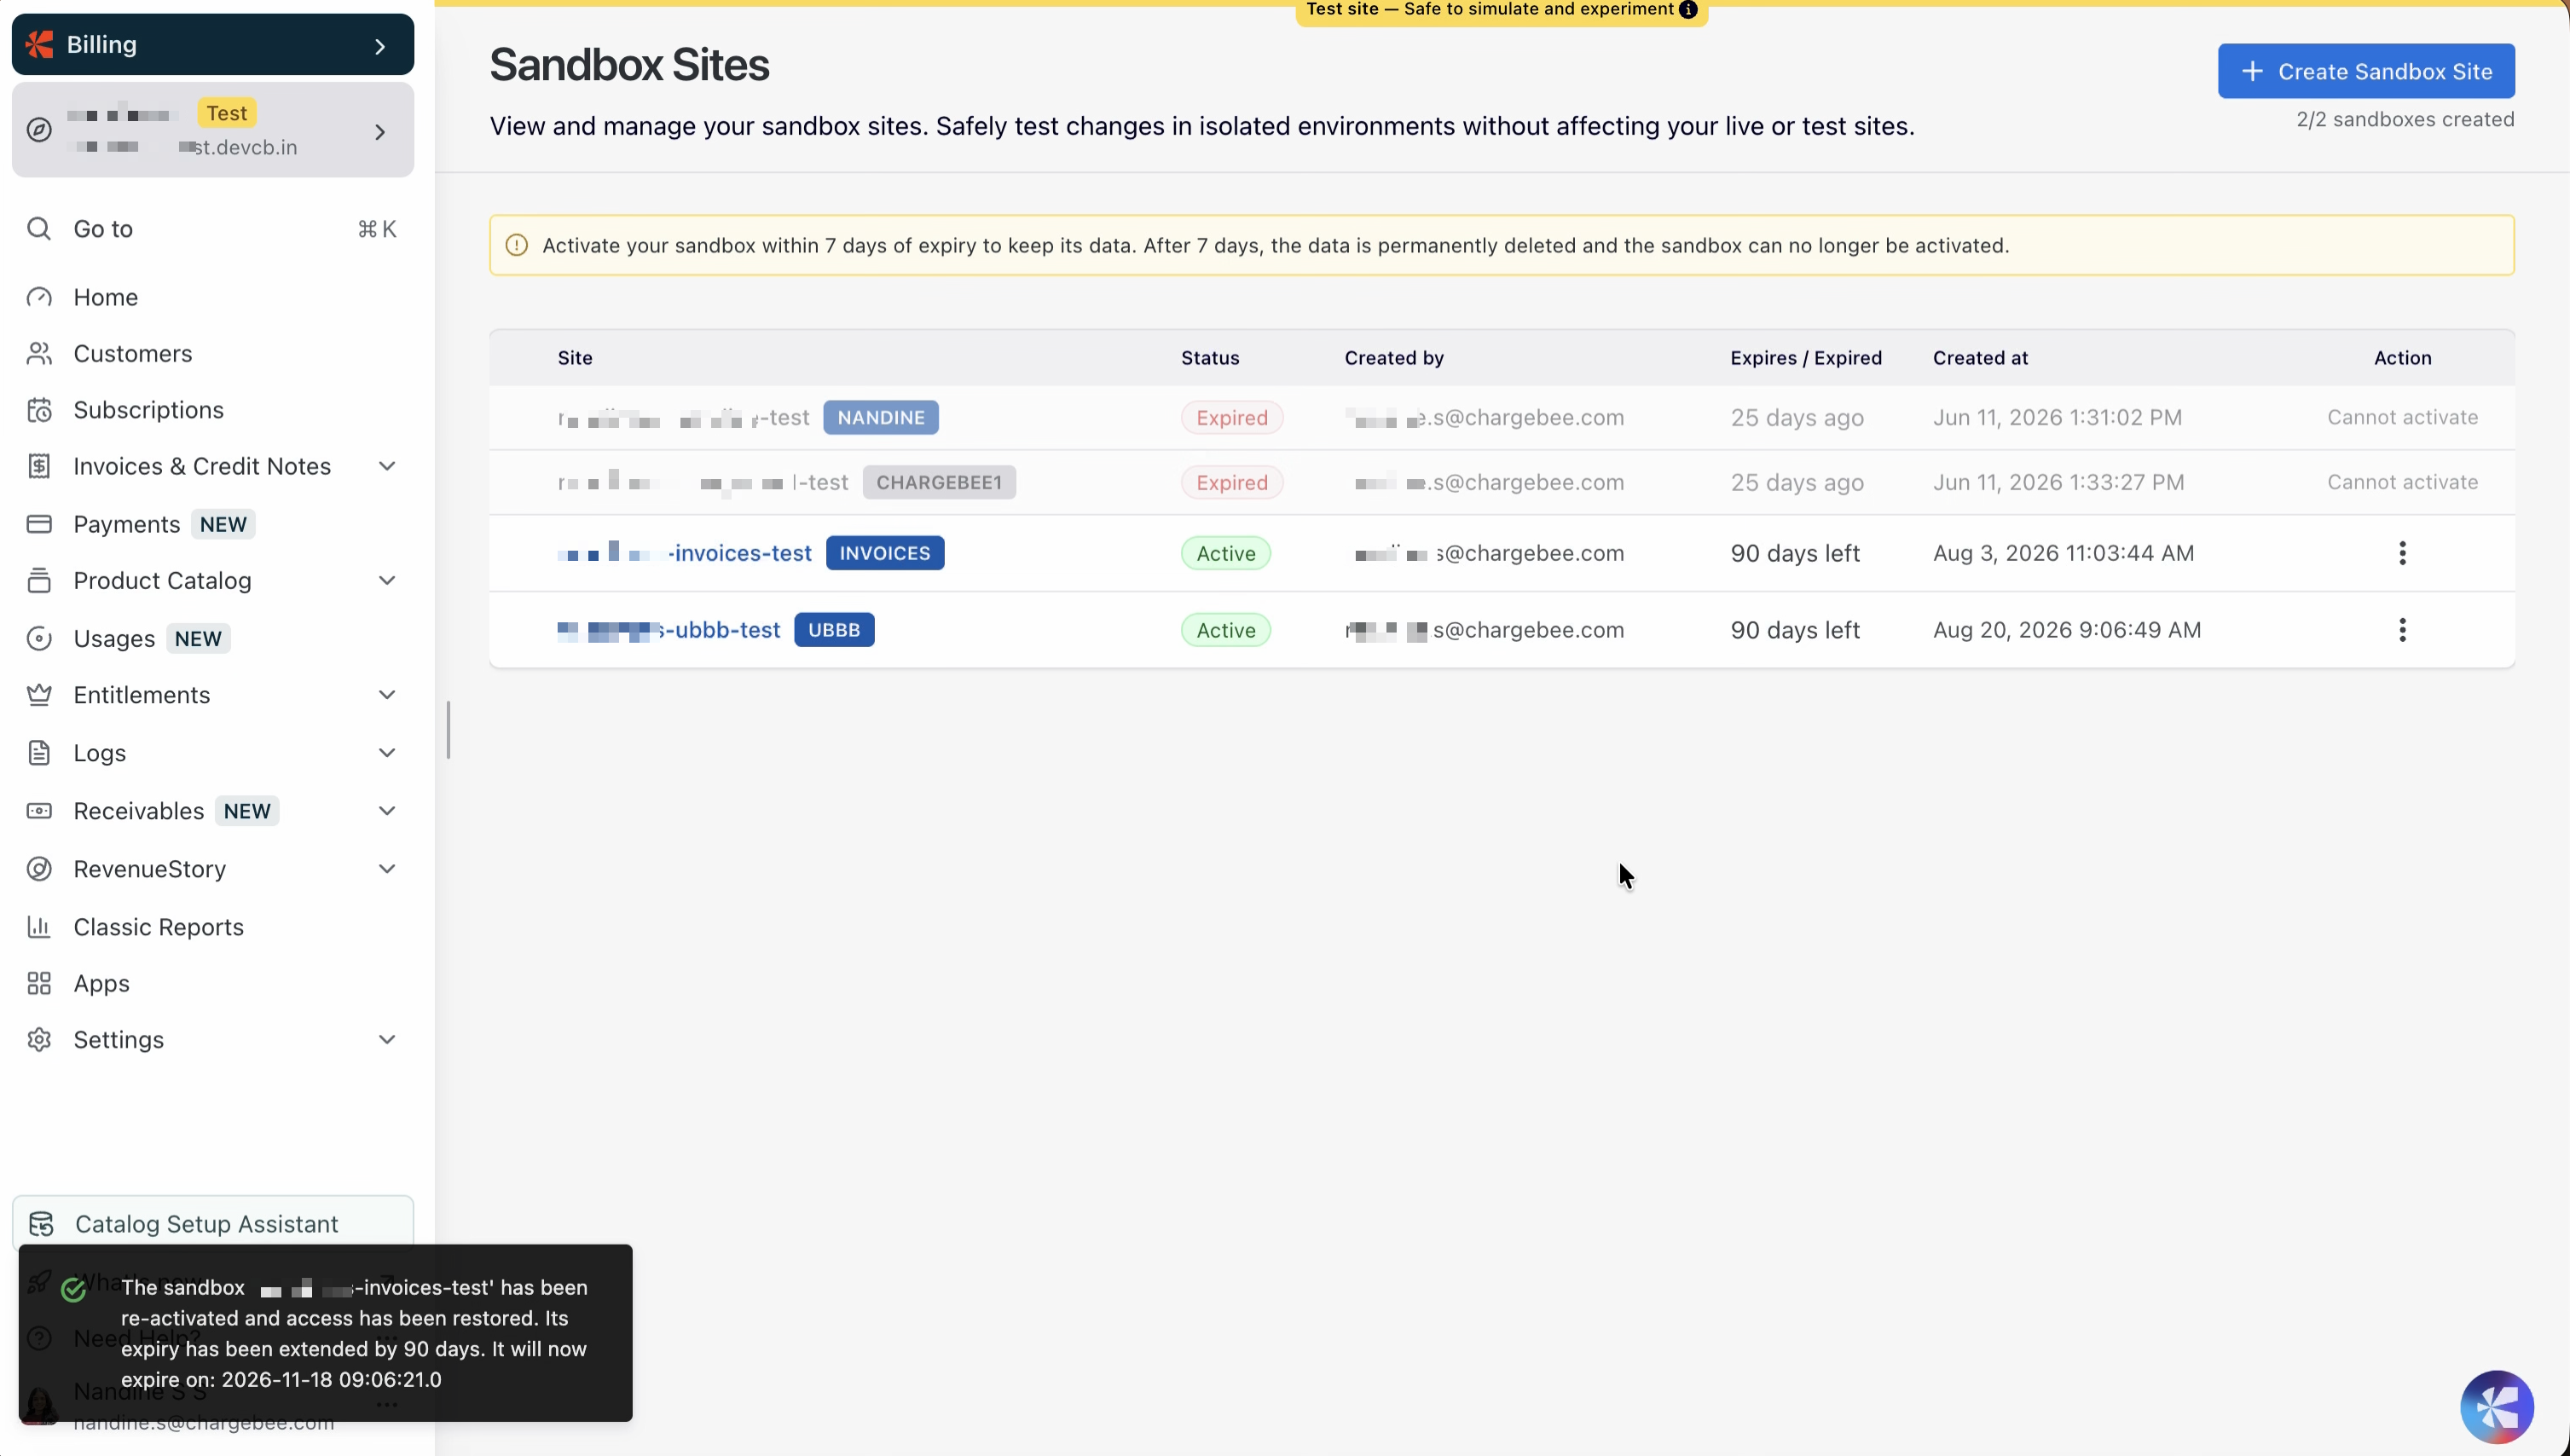Open Catalog Setup Assistant
Screen dimensions: 2570x1456
coord(213,1224)
